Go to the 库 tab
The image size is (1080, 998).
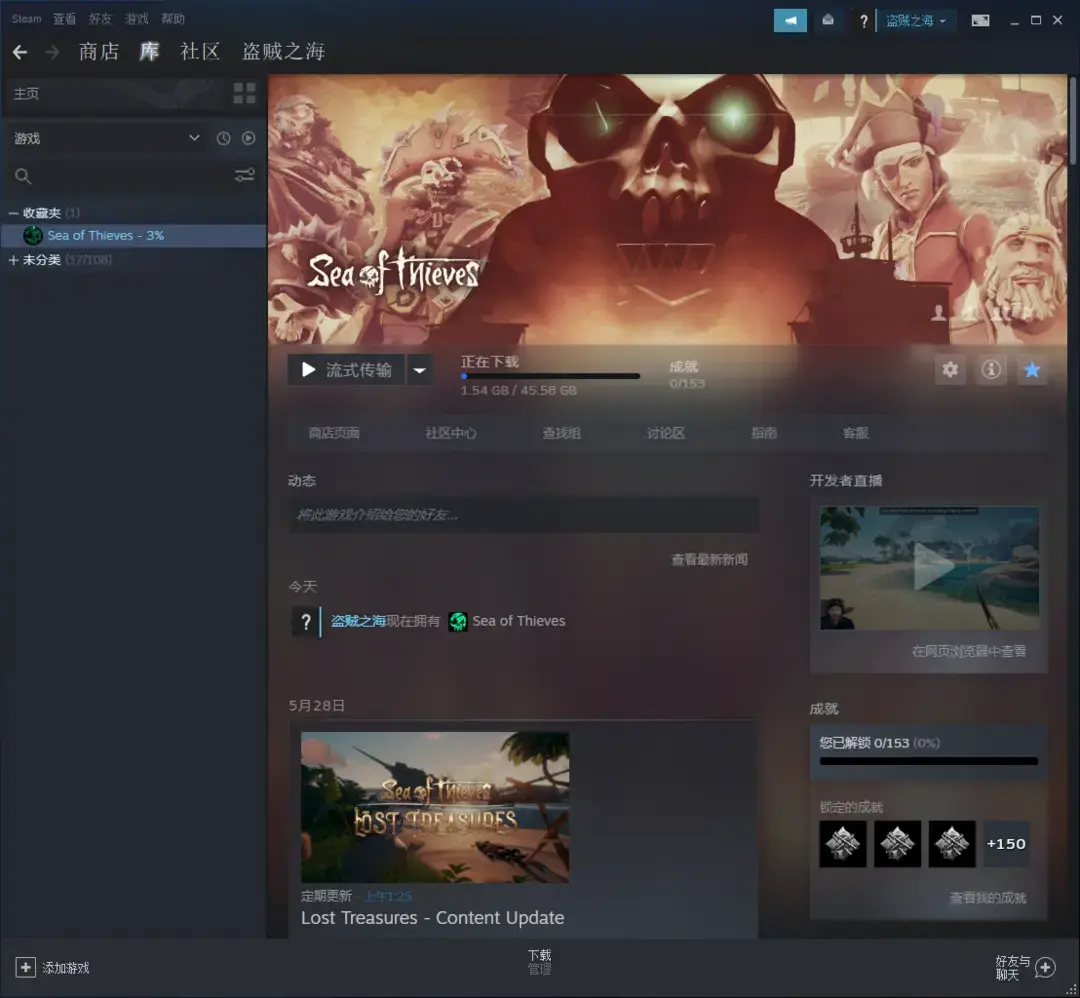(149, 52)
